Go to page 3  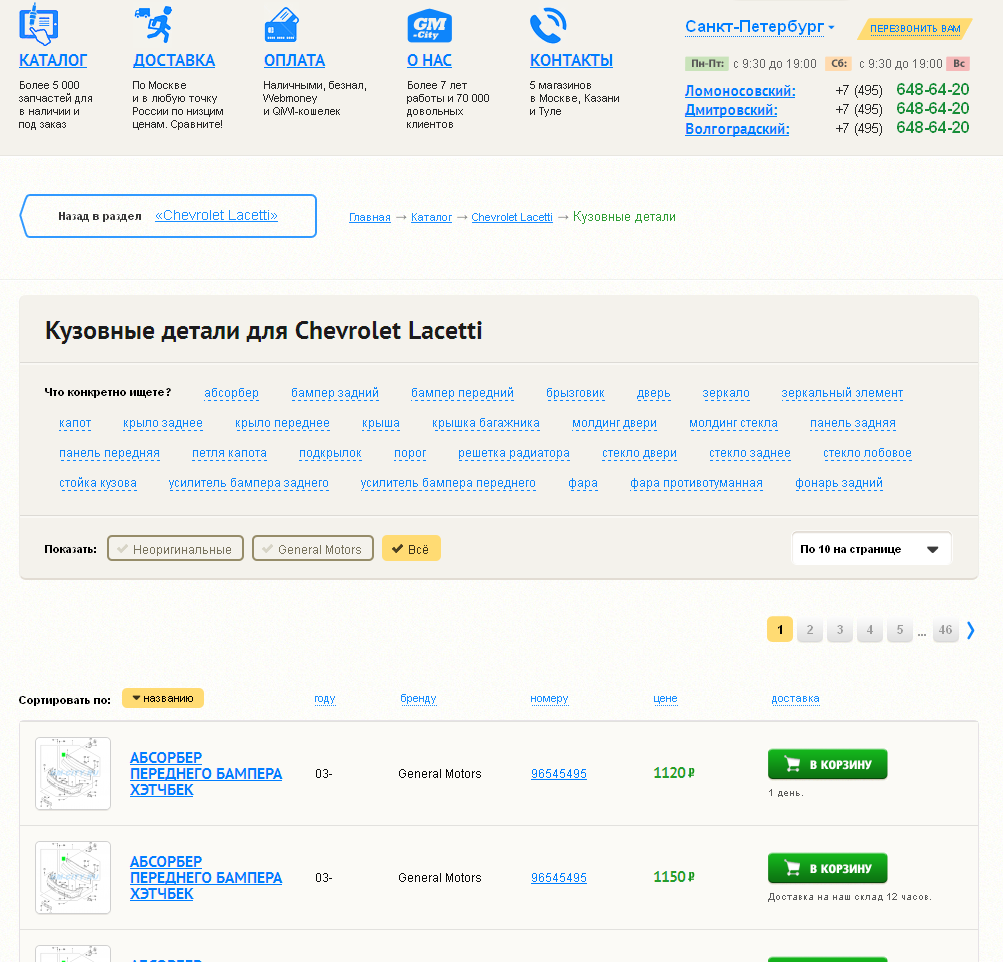click(x=840, y=630)
